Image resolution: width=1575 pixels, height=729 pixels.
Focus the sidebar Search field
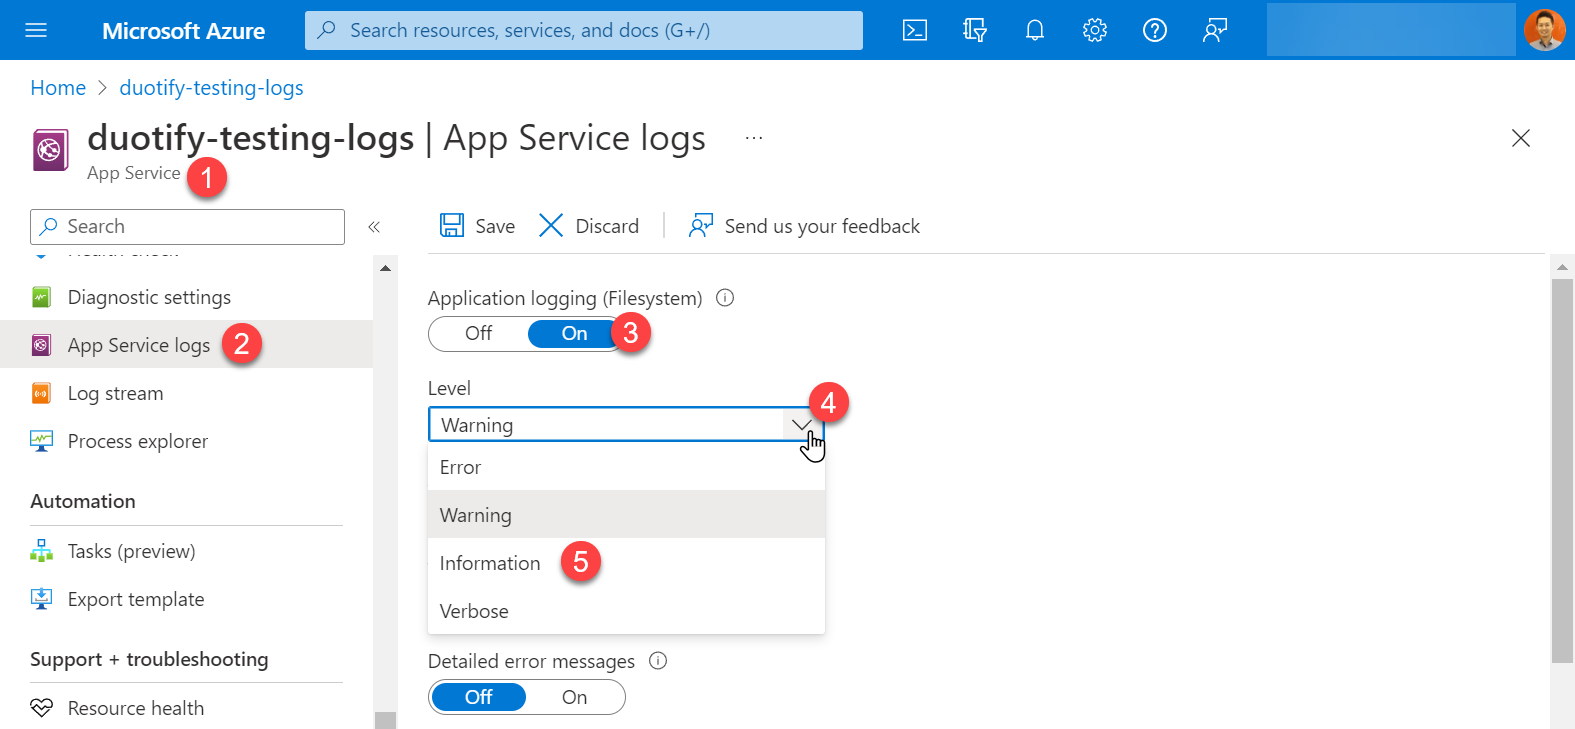(x=187, y=227)
